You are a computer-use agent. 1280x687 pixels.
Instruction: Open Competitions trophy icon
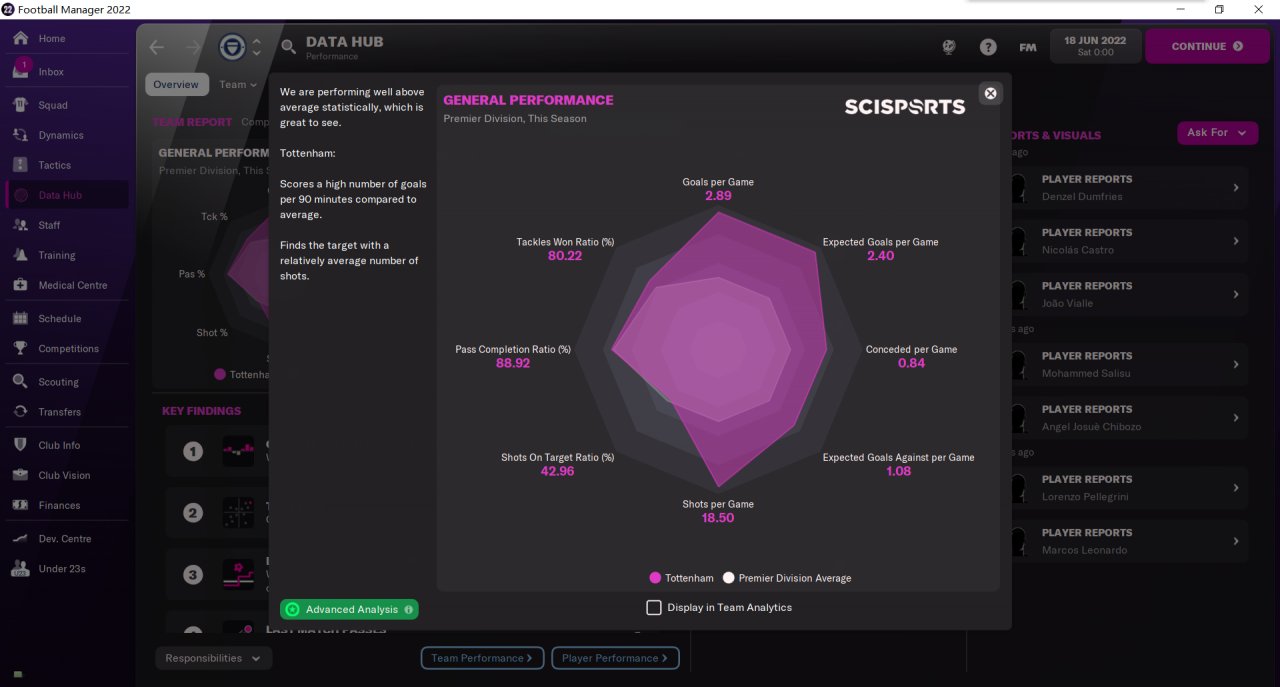pyautogui.click(x=20, y=348)
